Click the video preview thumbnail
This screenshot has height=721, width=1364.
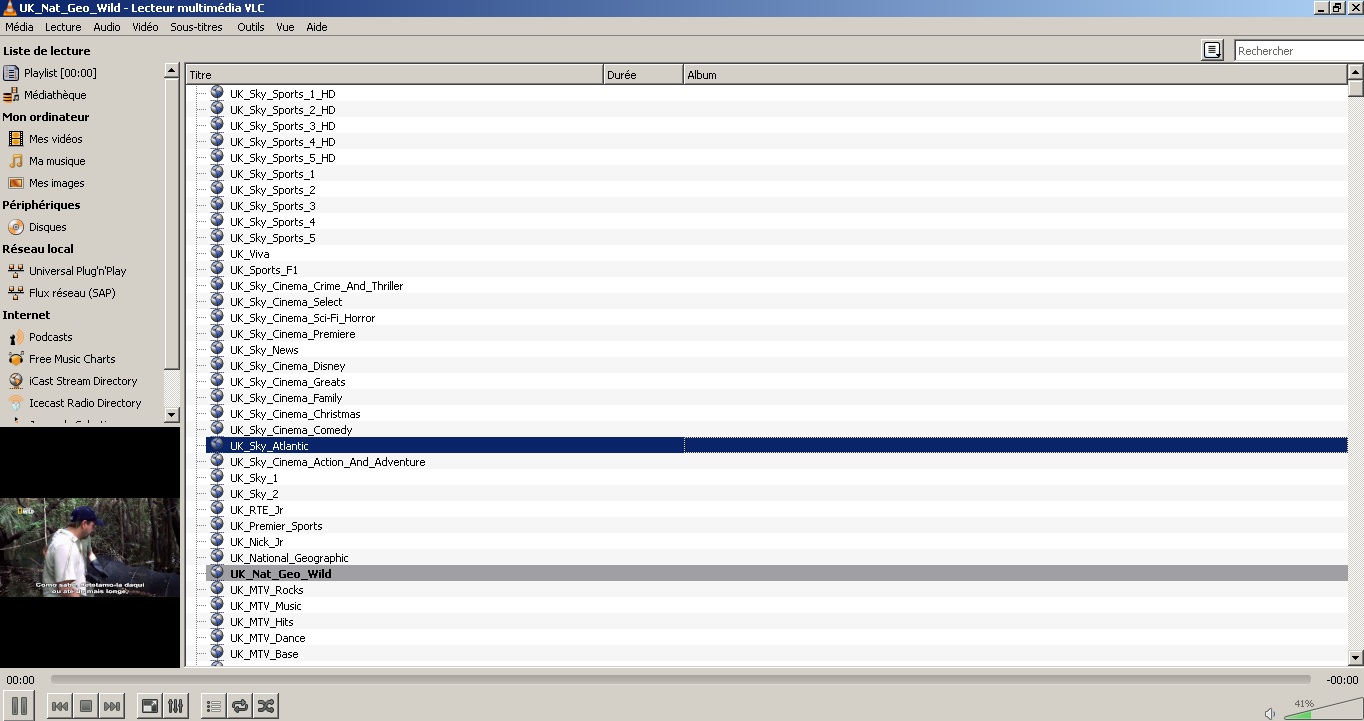click(x=90, y=547)
